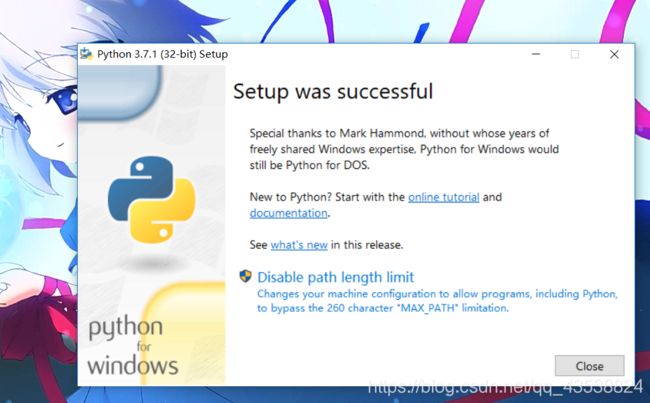This screenshot has width=650, height=403.
Task: Open the documentation link
Action: (289, 213)
